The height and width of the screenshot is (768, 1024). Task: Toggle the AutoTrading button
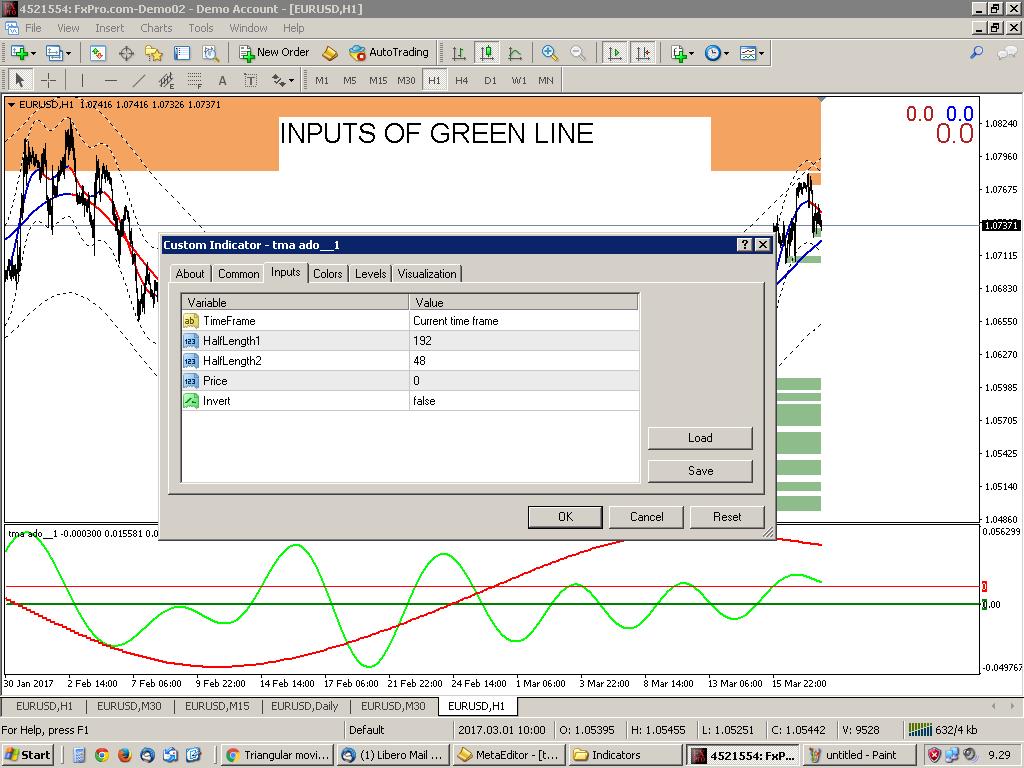tap(388, 53)
